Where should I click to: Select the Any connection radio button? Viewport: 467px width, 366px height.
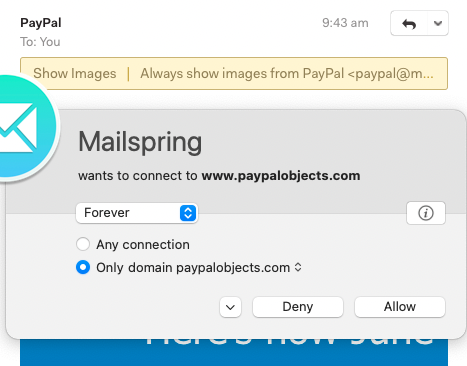pos(83,244)
